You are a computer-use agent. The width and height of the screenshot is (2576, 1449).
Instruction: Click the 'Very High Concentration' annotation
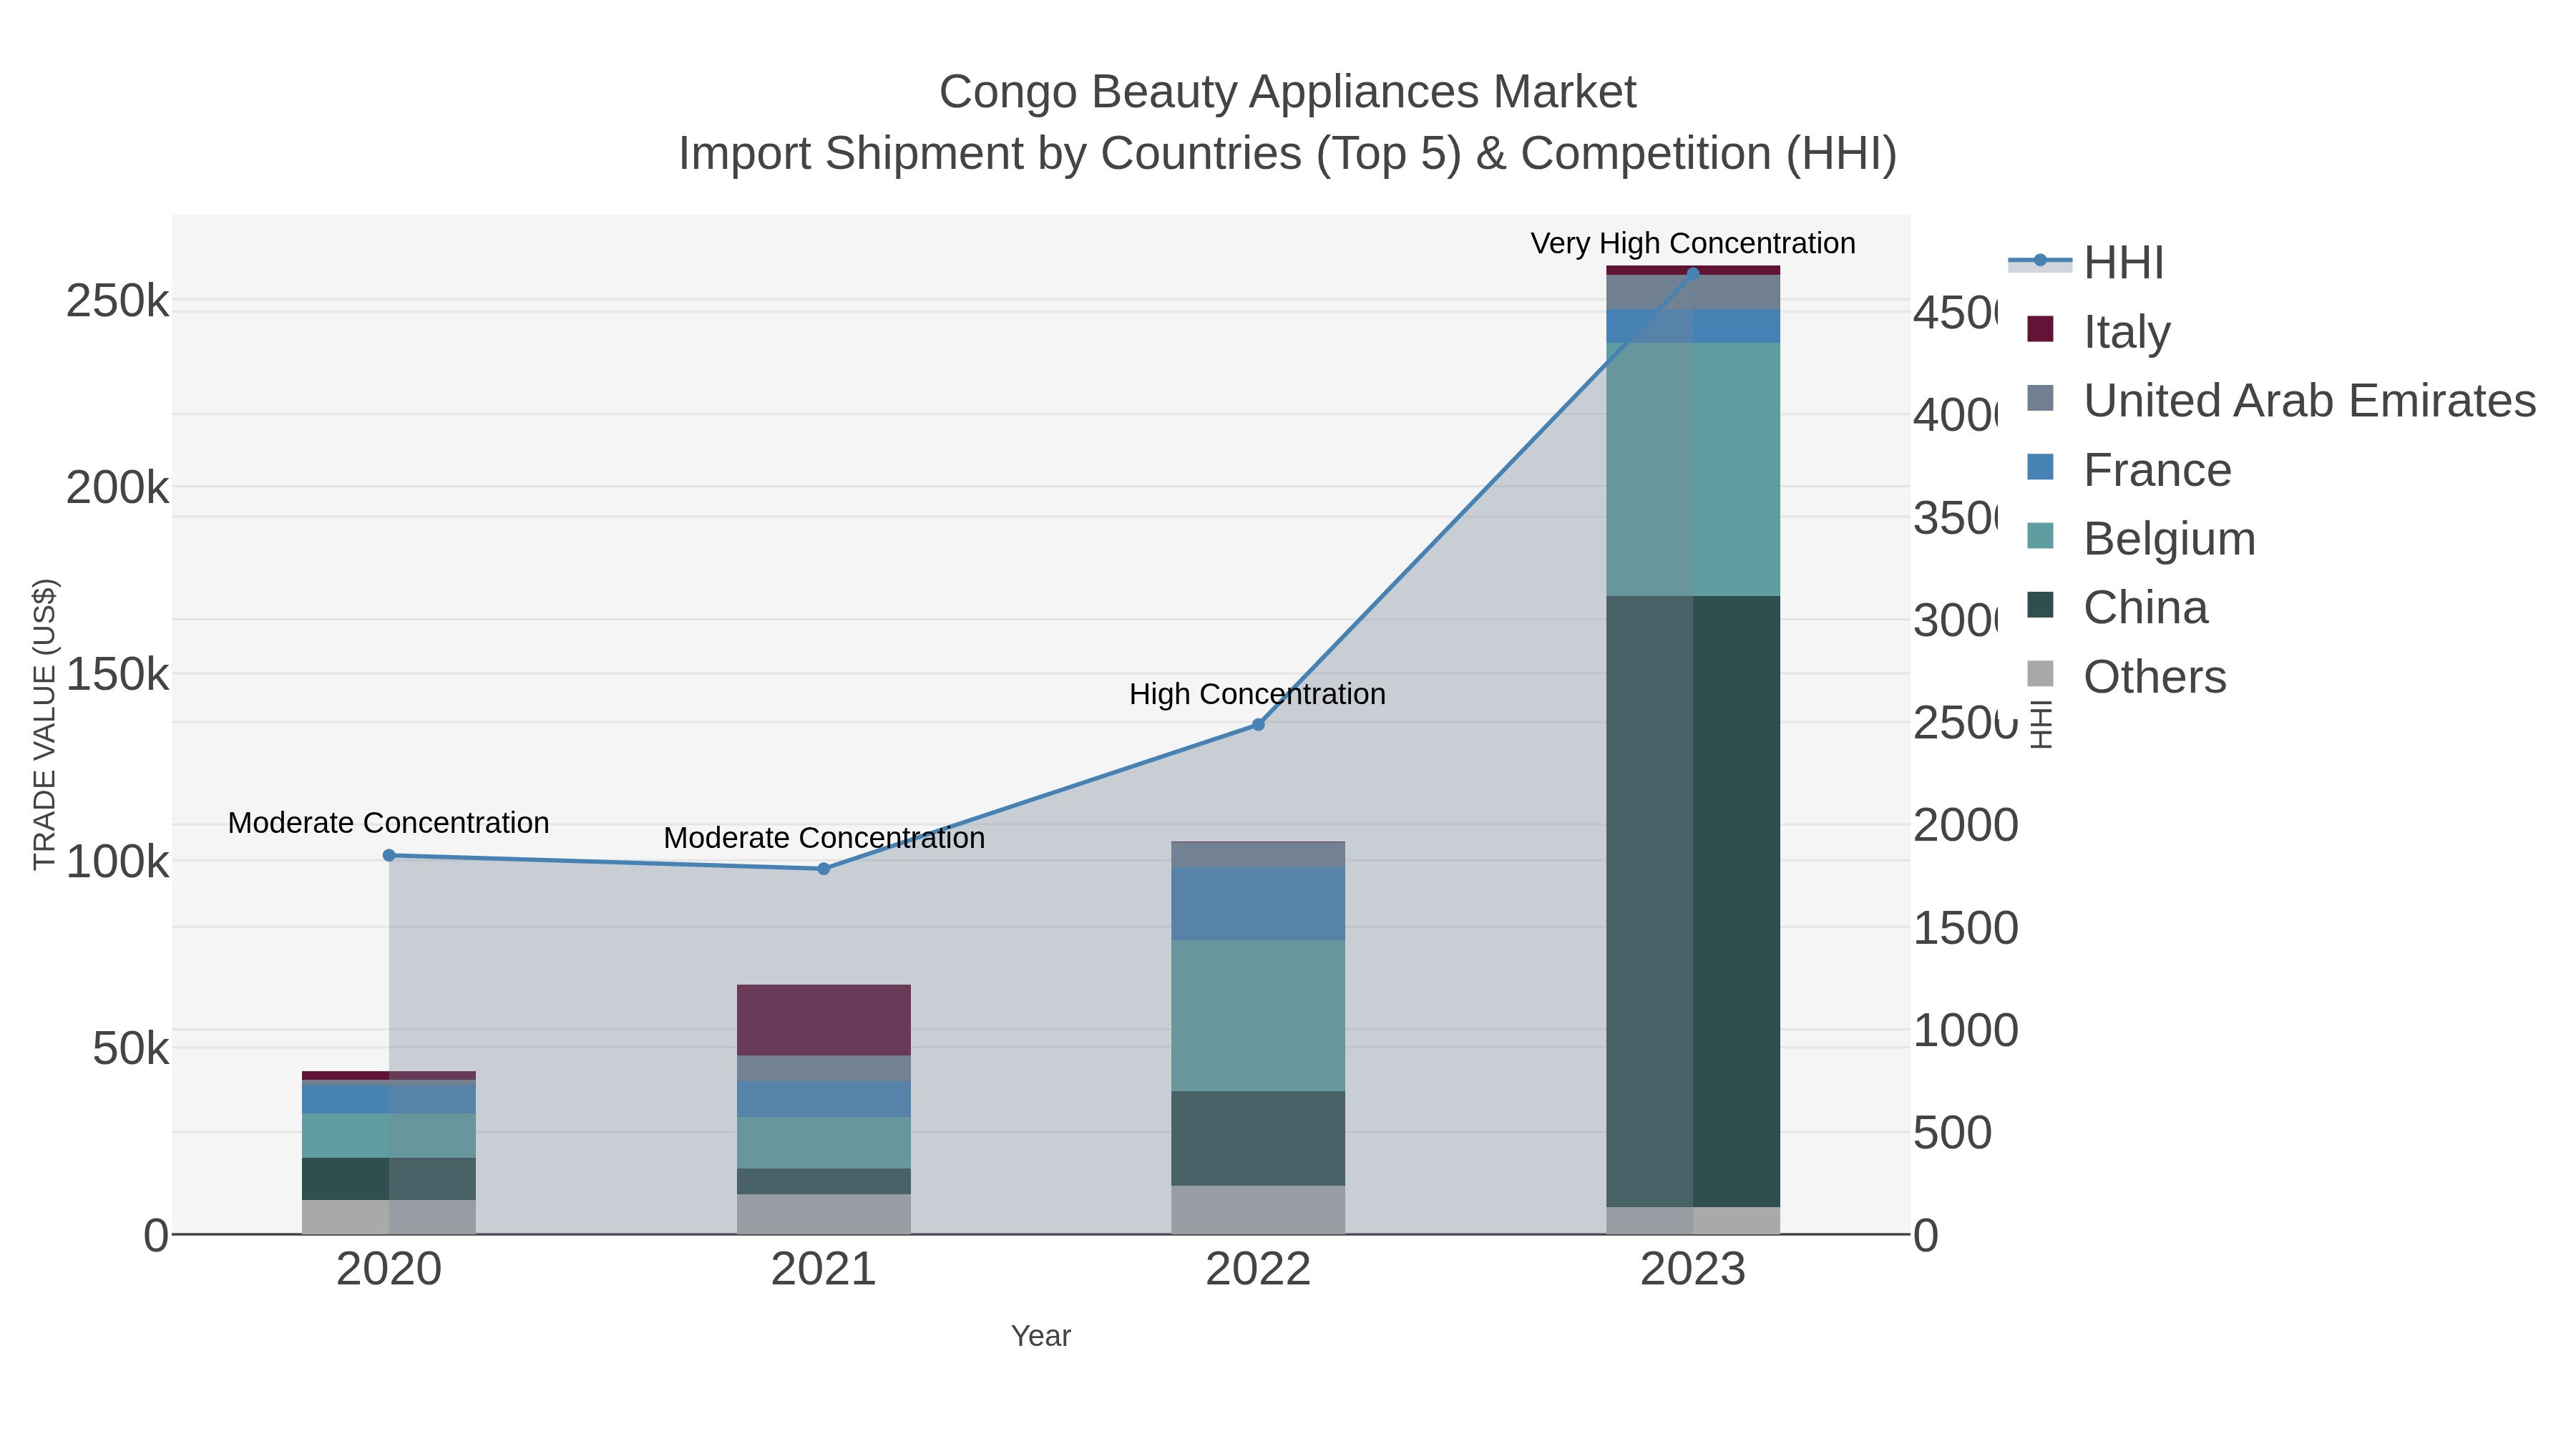click(1693, 243)
